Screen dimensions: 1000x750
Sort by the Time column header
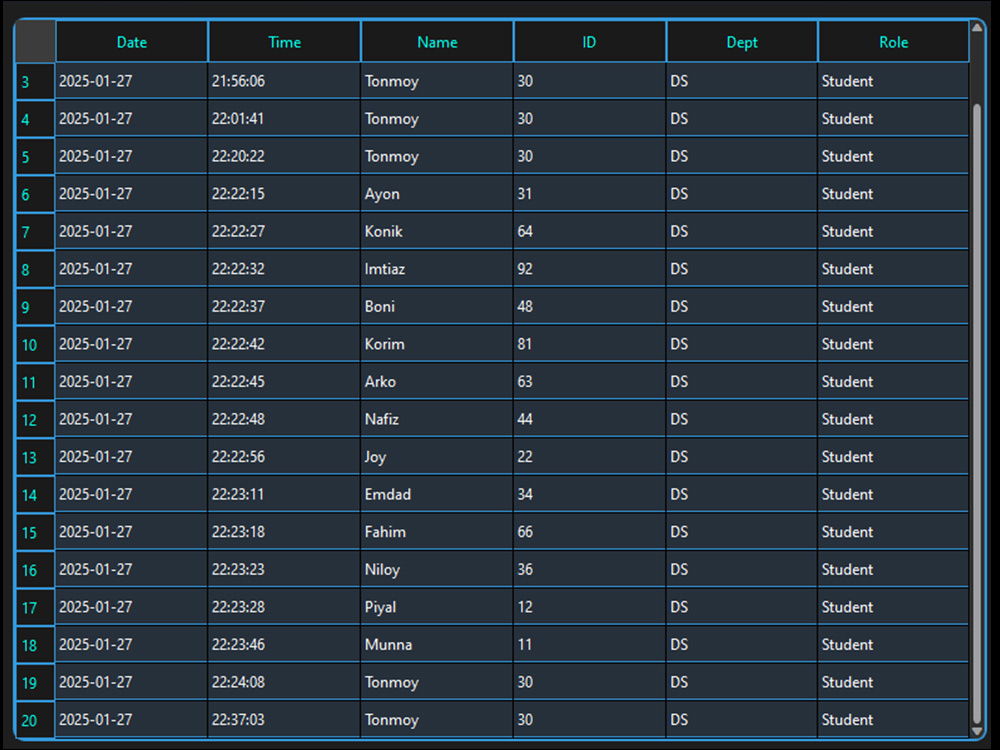point(284,42)
